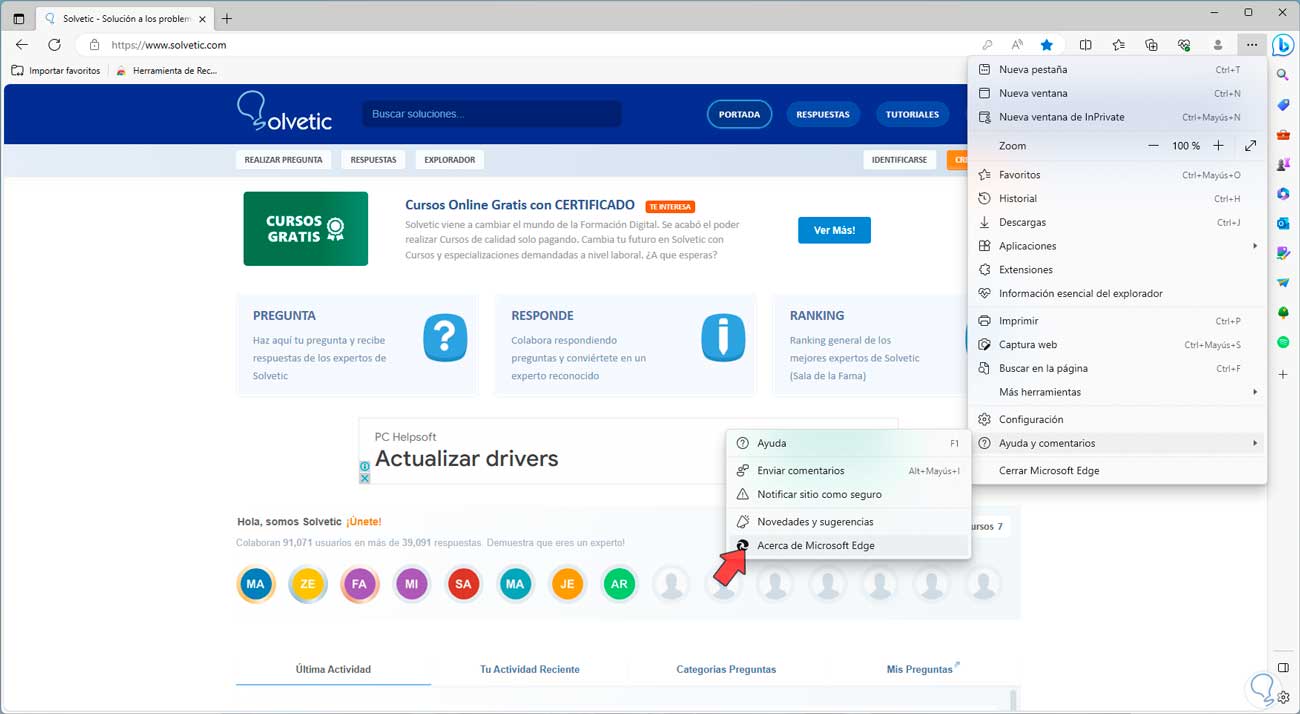Click the blue favorite star icon
Image resolution: width=1300 pixels, height=714 pixels.
coord(1047,45)
